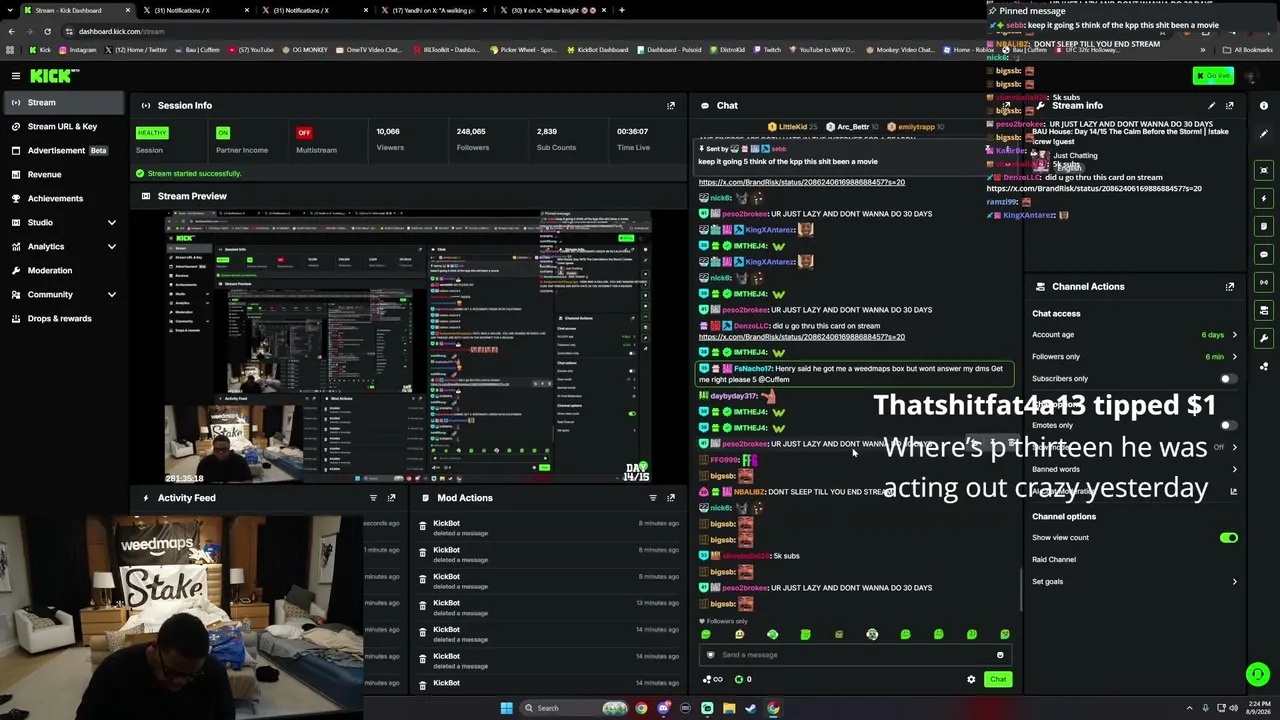Viewport: 1280px width, 720px height.
Task: Expand the Studio sidebar section
Action: coord(112,223)
